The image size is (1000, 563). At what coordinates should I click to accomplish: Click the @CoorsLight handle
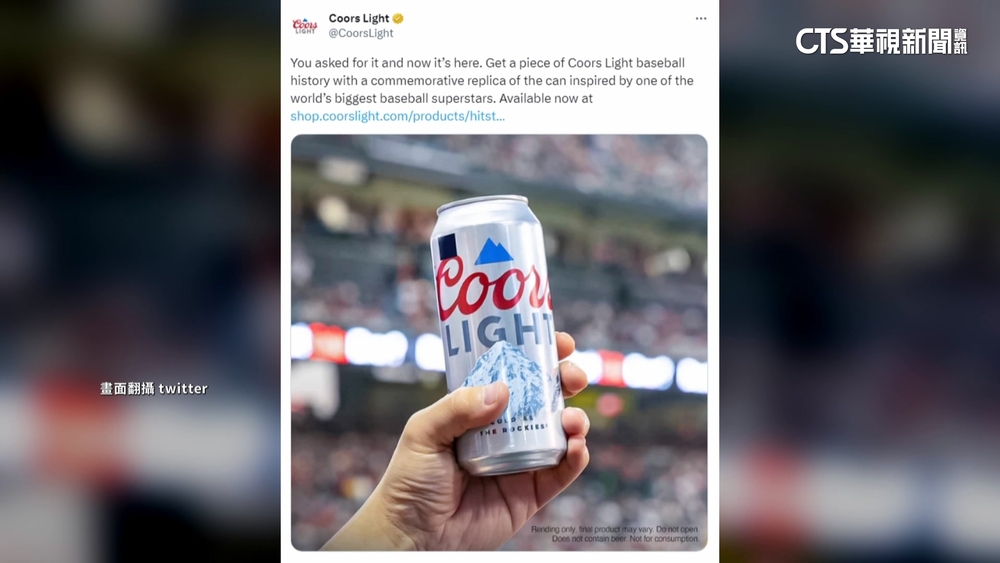tap(361, 33)
